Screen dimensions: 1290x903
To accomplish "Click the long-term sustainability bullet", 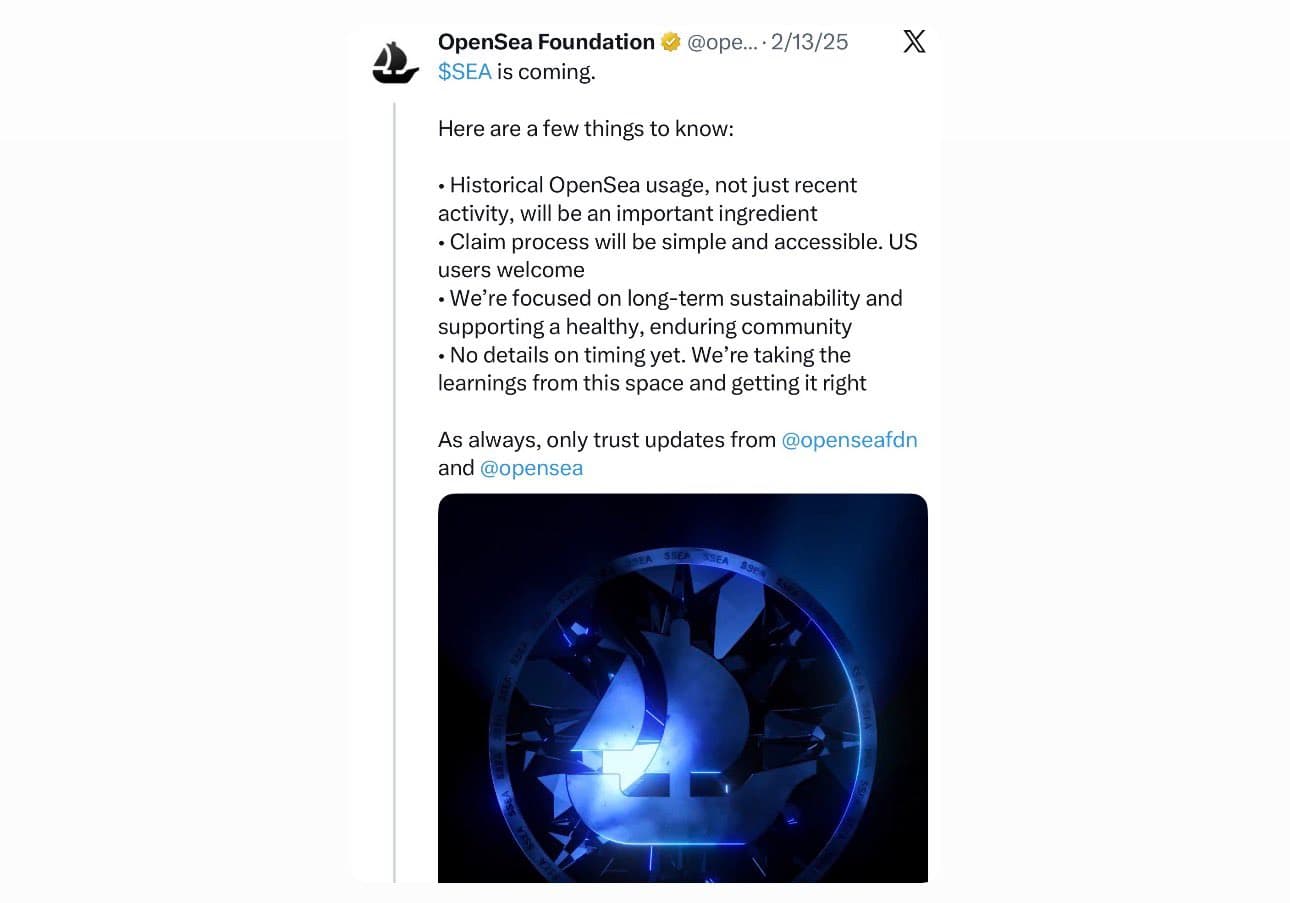I will [x=675, y=298].
